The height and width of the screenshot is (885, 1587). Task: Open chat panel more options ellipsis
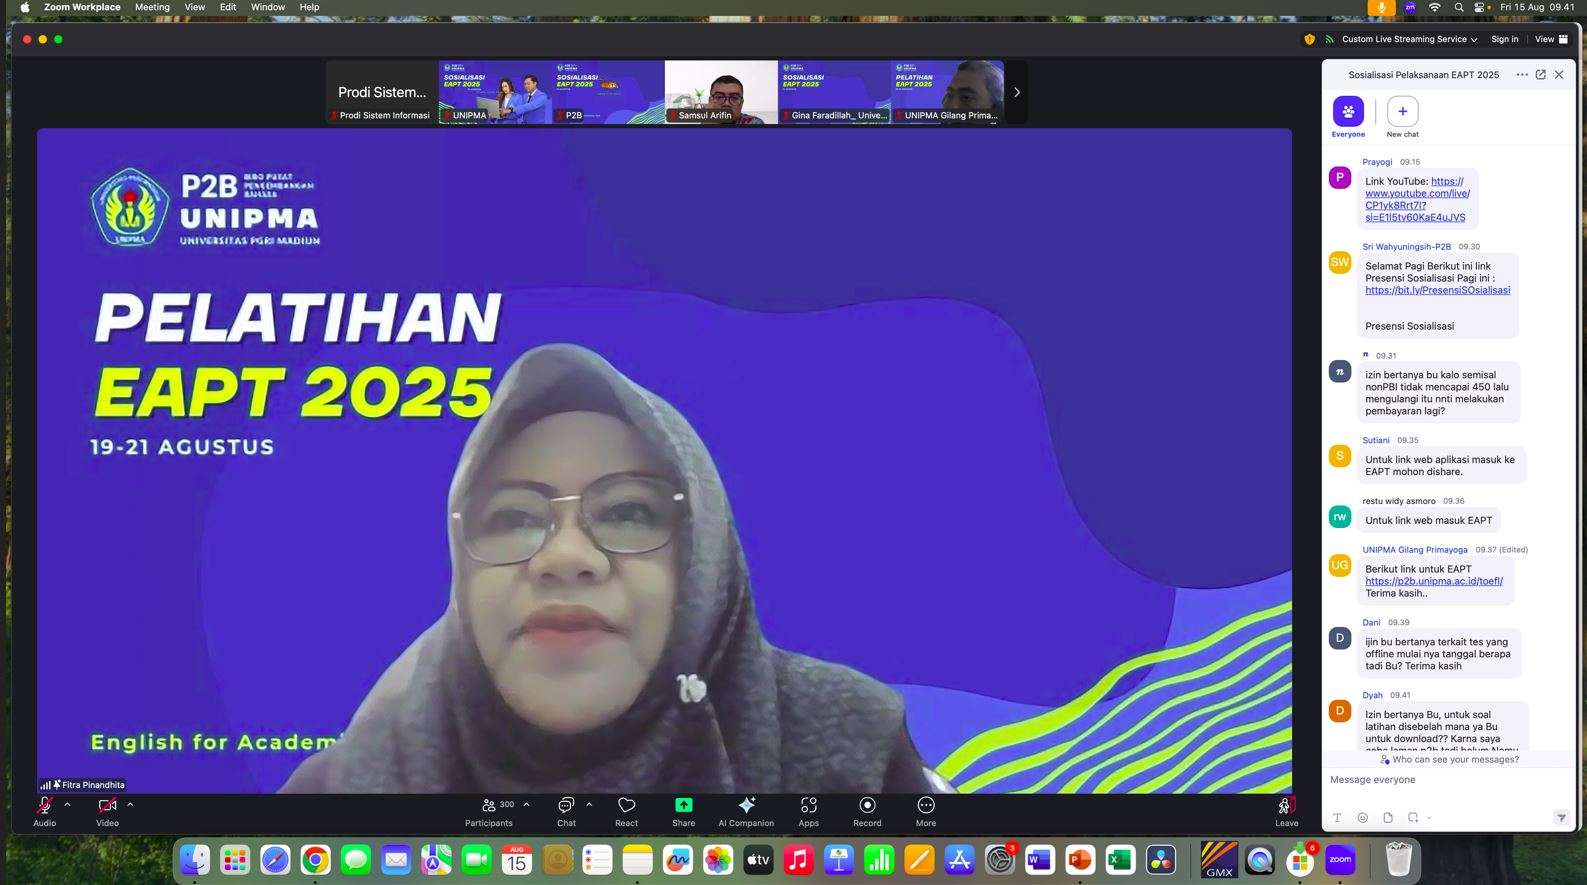tap(1522, 74)
